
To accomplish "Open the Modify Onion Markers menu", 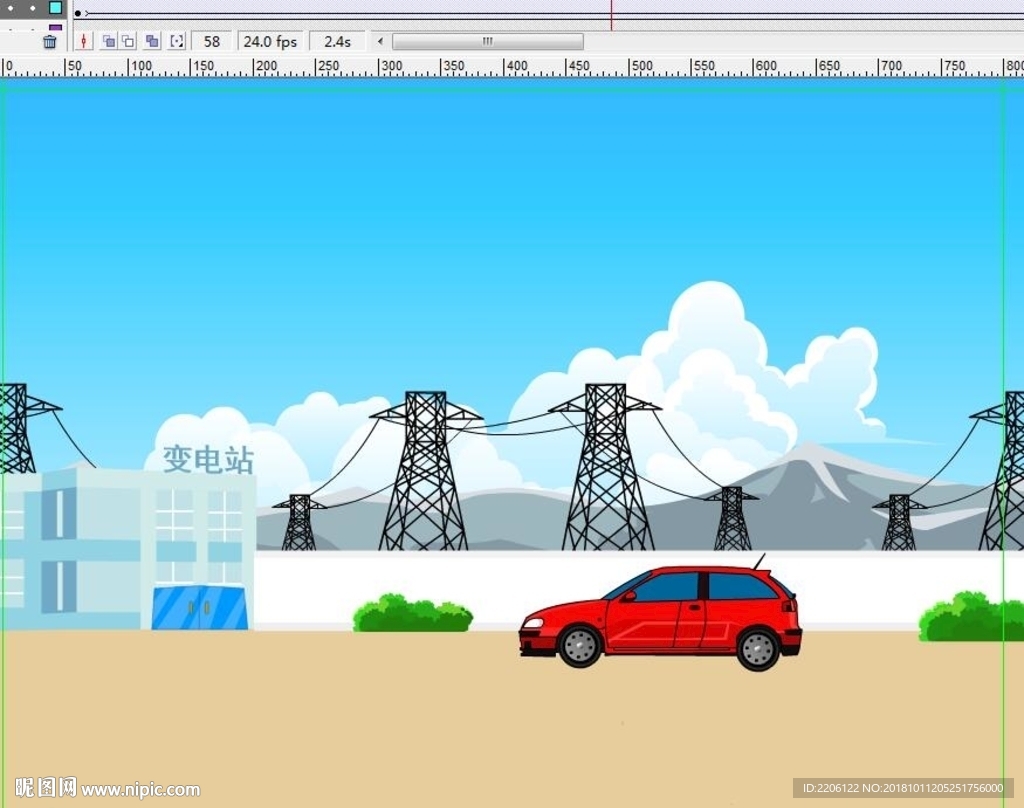I will coord(177,42).
